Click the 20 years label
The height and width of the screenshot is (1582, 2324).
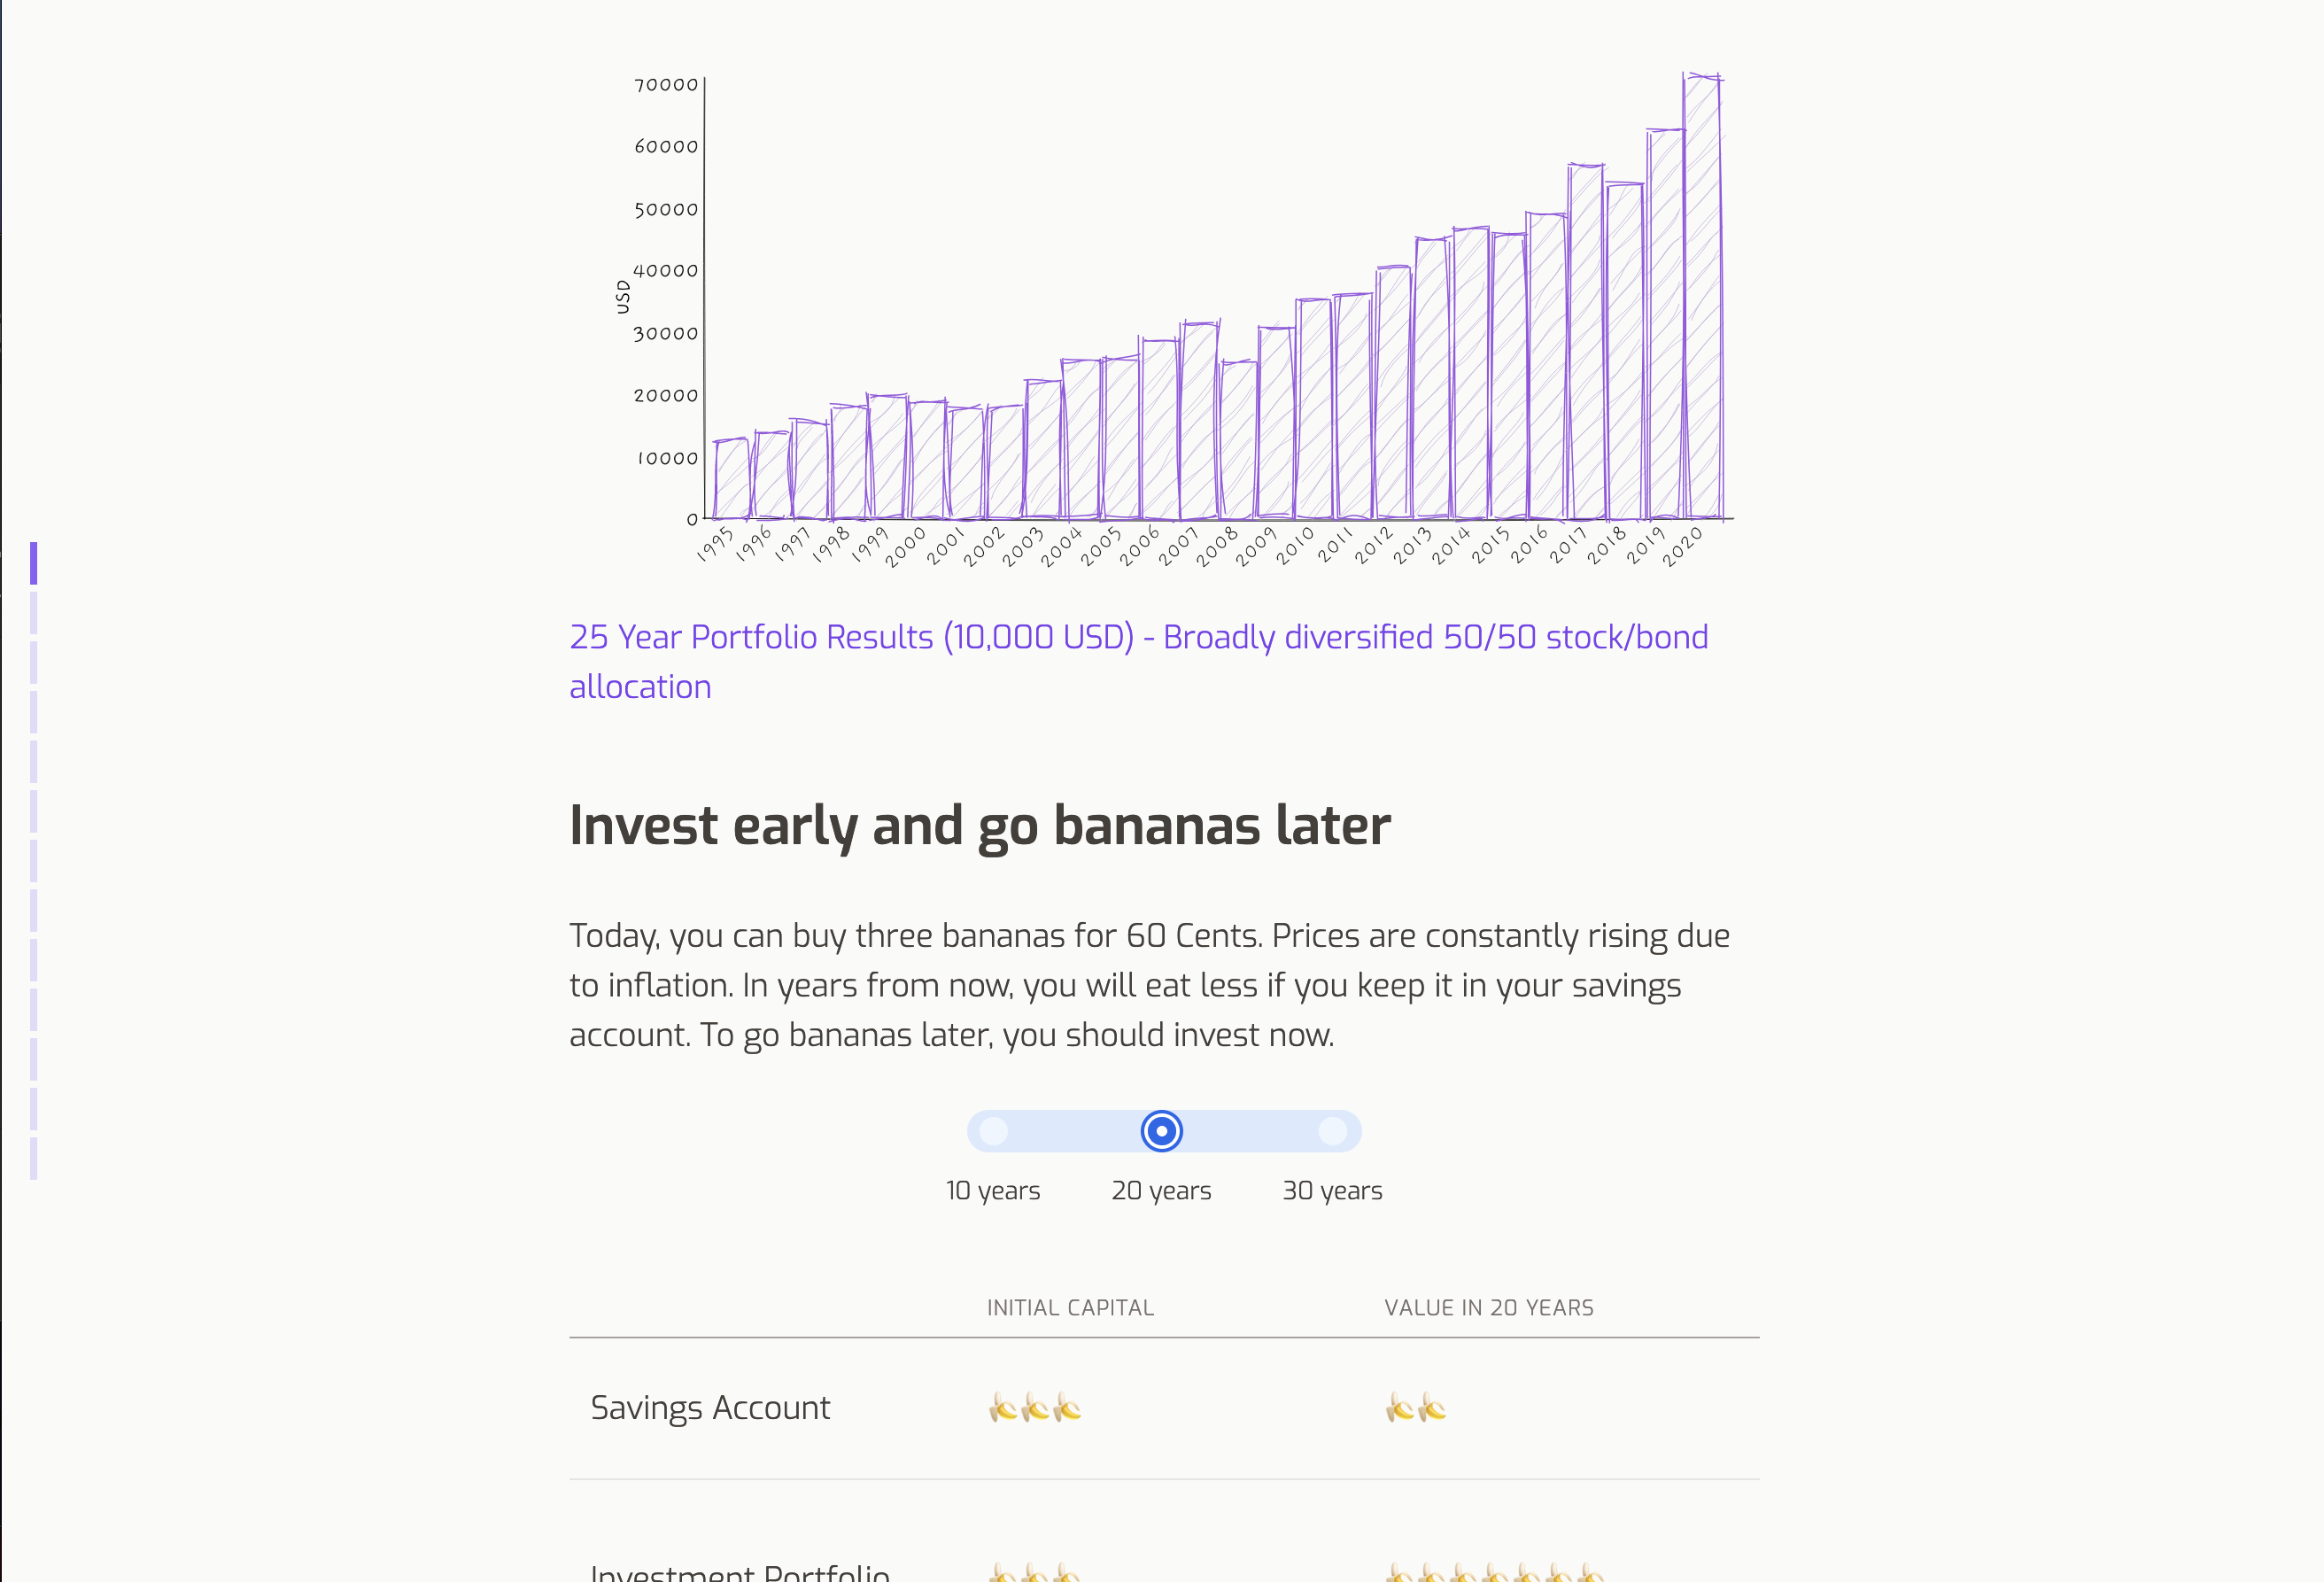coord(1161,1190)
